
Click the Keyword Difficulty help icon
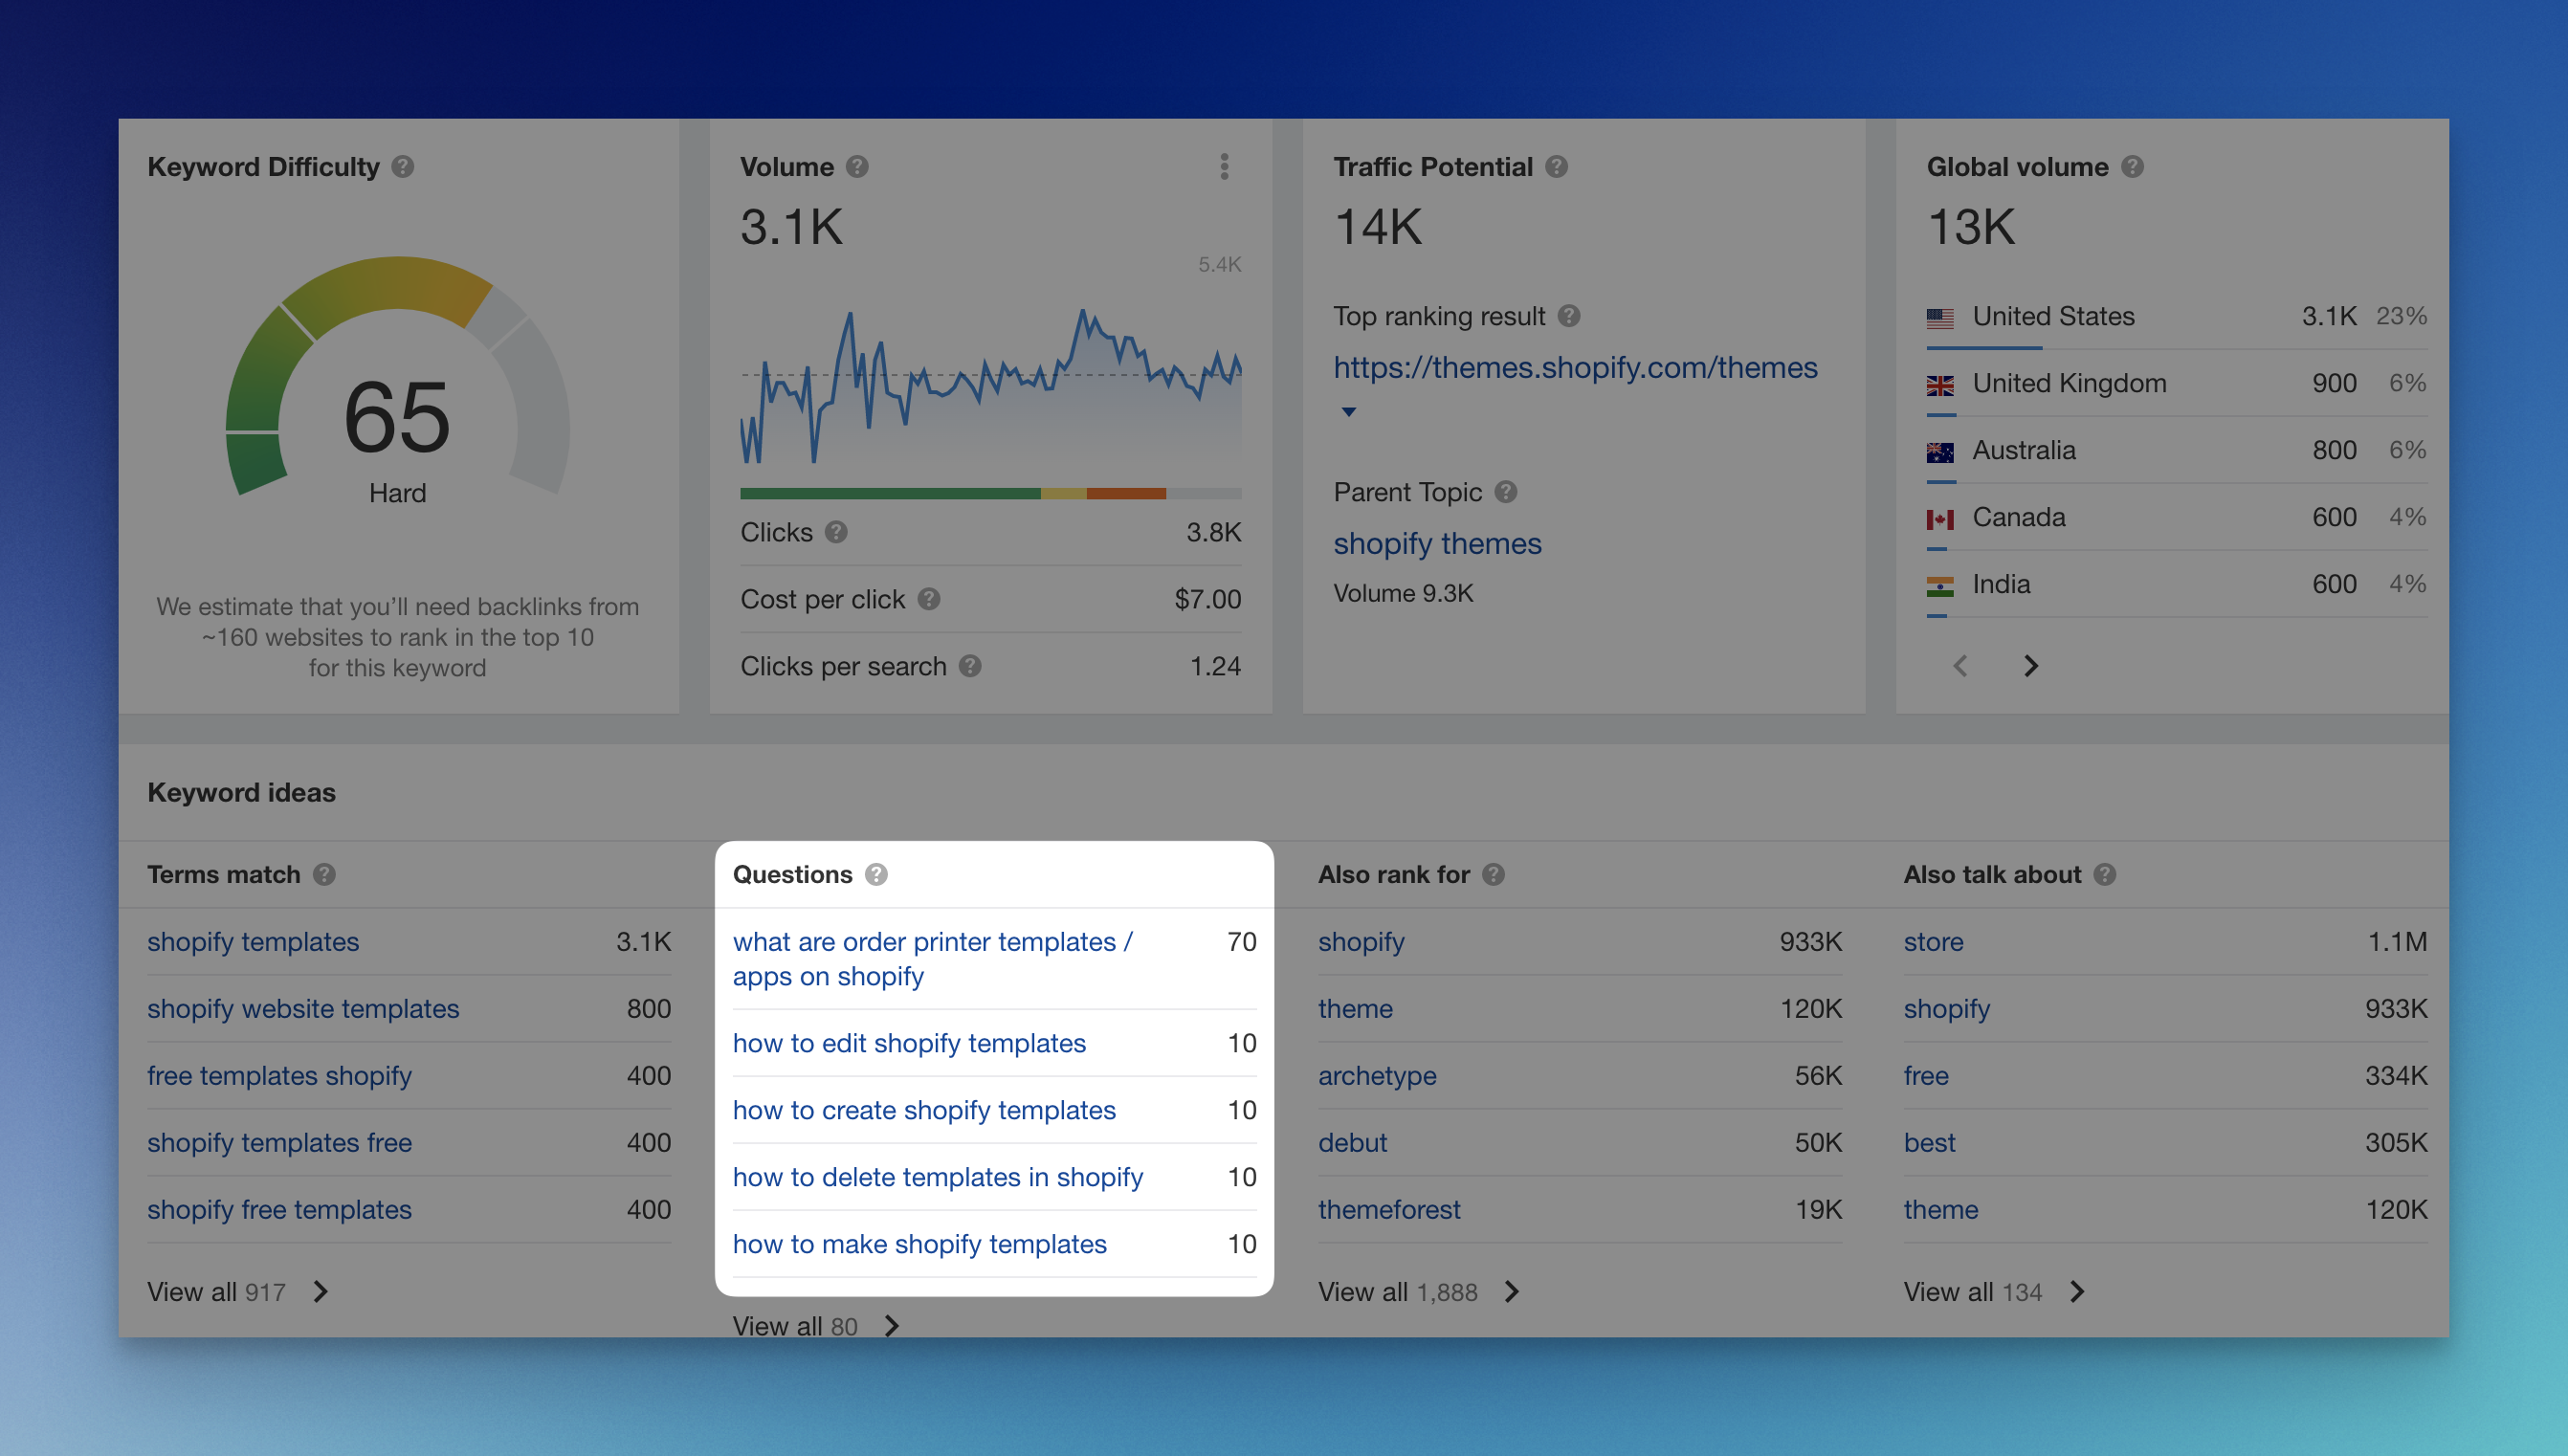pos(403,167)
